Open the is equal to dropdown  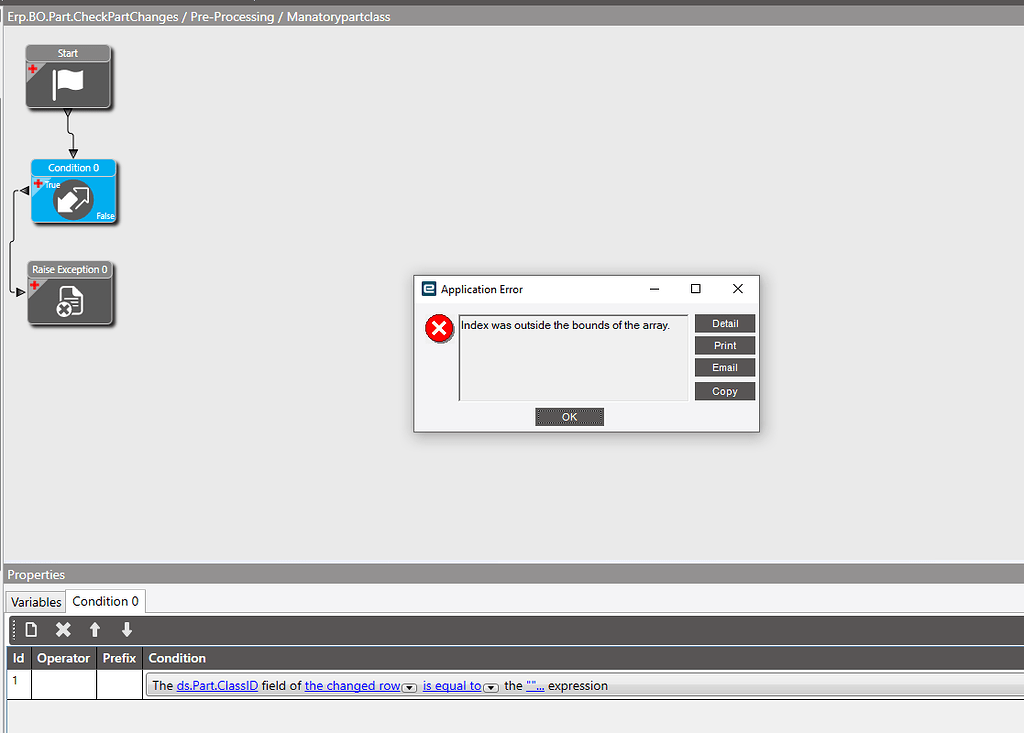[490, 687]
